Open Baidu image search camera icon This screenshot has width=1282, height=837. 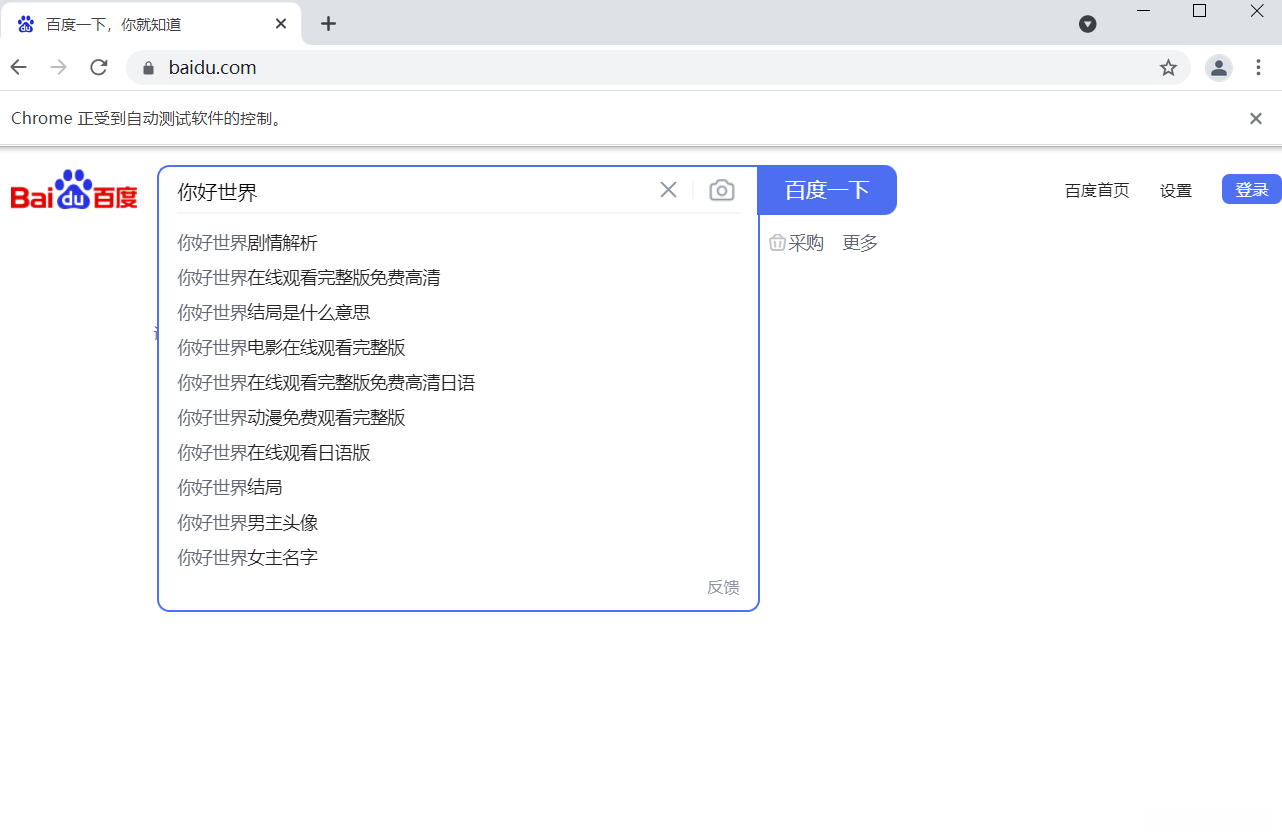click(721, 189)
